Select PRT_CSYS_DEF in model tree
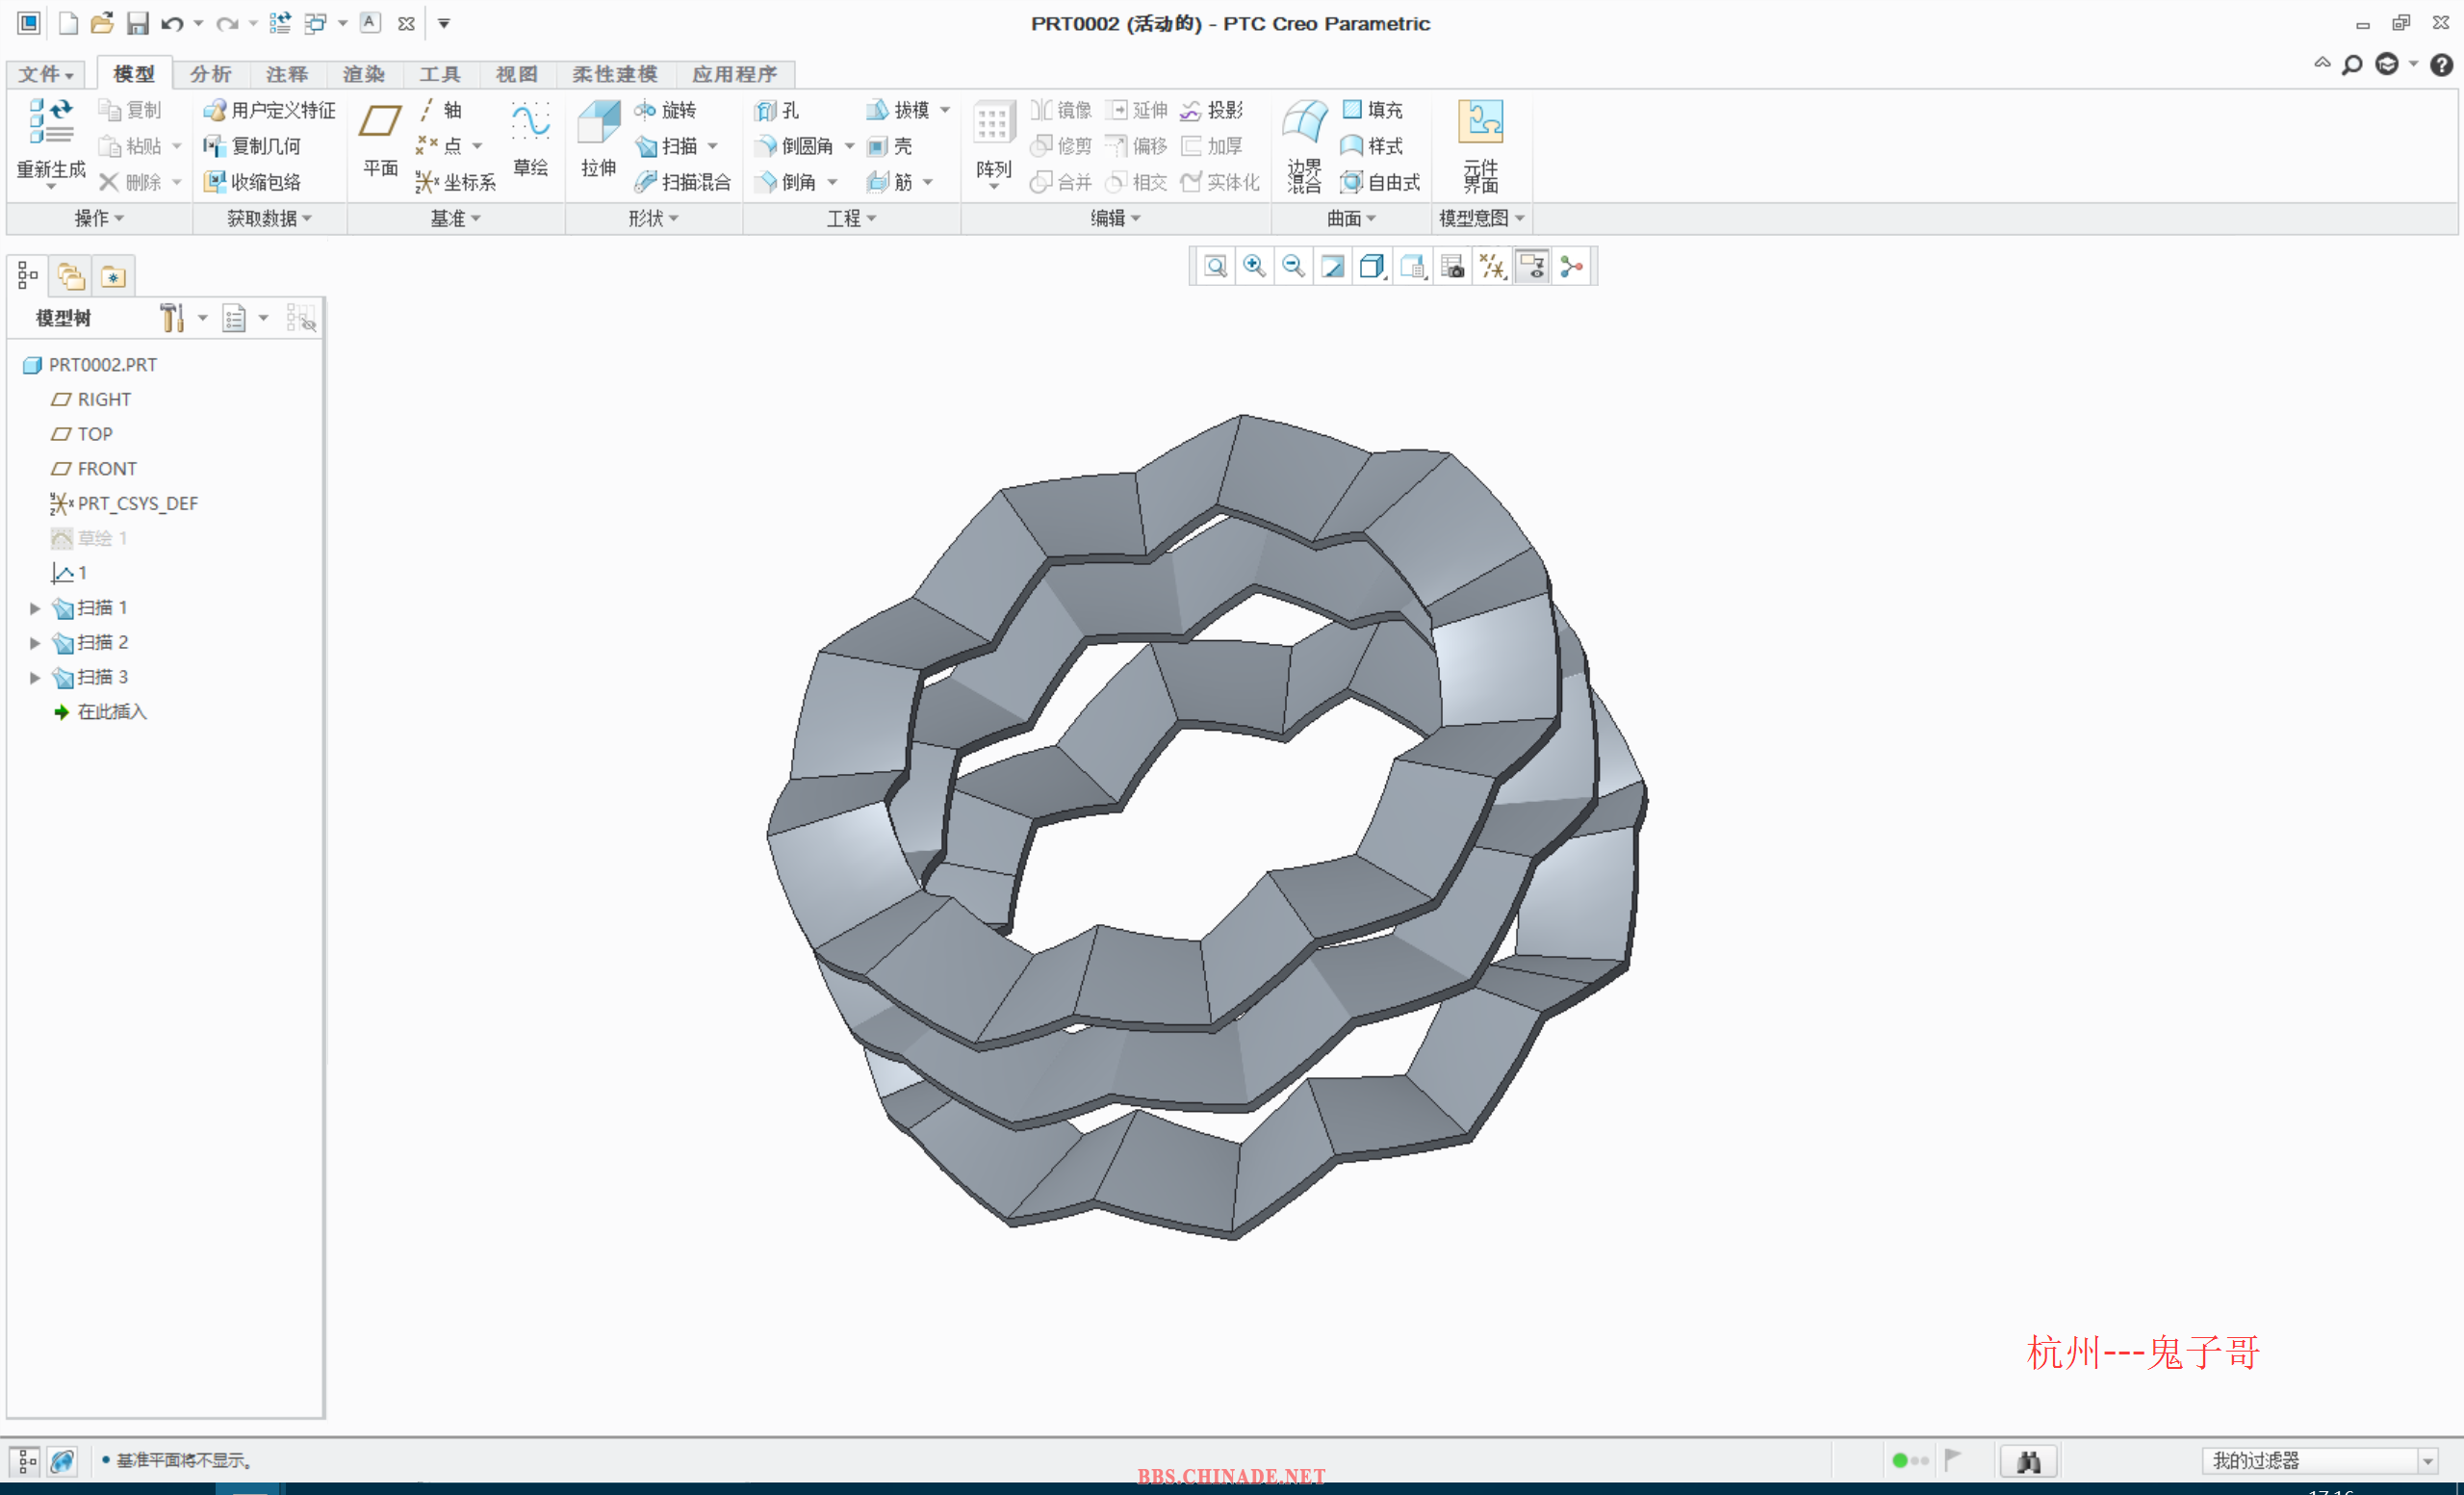Viewport: 2464px width, 1495px height. pos(124,504)
